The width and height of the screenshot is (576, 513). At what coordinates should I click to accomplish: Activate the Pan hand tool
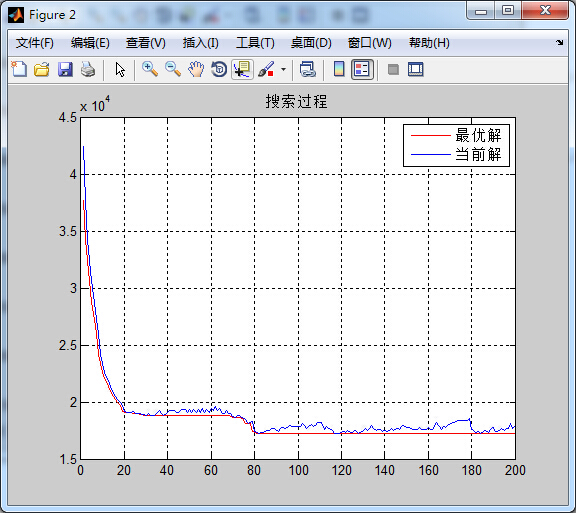[196, 69]
